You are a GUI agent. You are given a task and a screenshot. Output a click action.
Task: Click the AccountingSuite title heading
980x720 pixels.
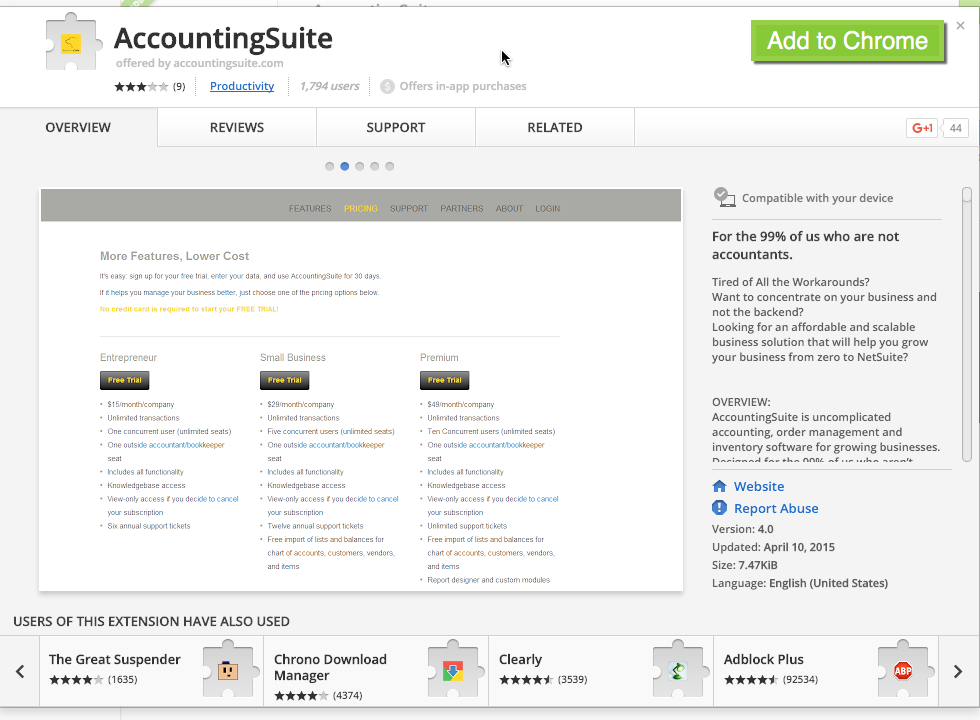[223, 39]
